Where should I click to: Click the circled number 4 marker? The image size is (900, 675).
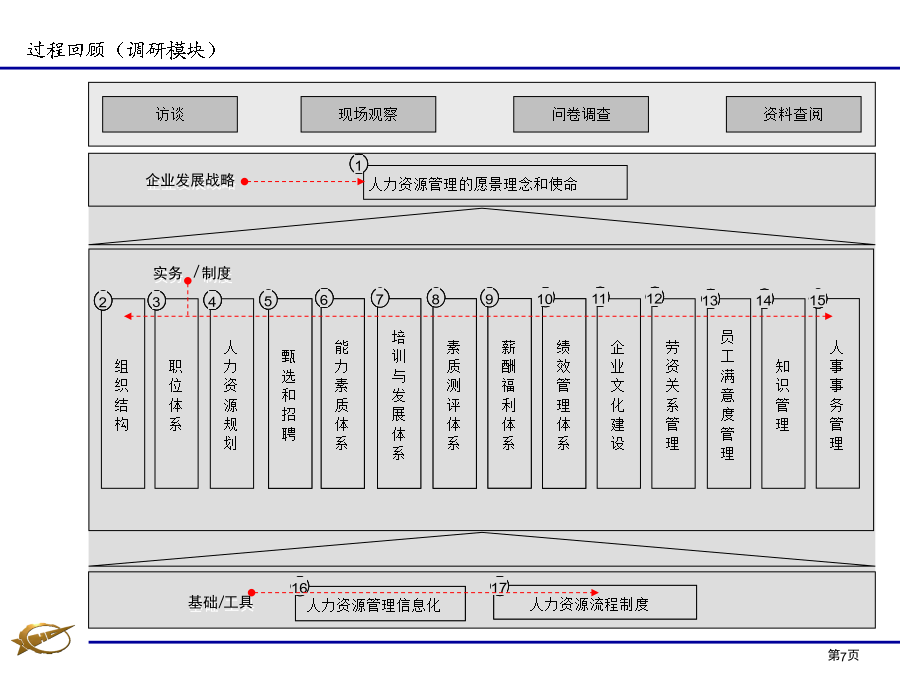tap(212, 301)
